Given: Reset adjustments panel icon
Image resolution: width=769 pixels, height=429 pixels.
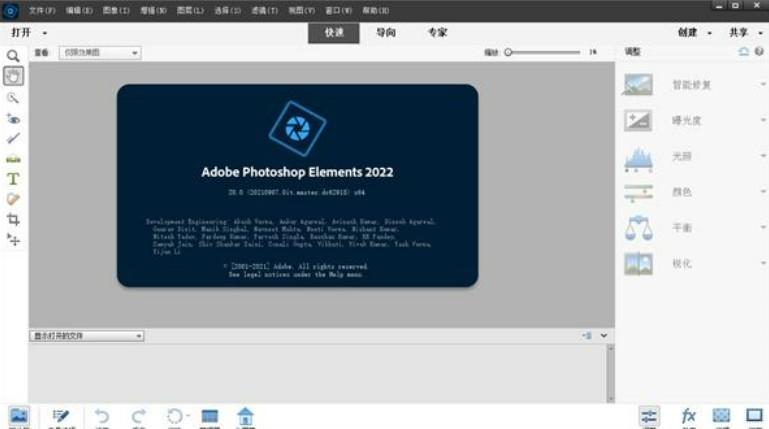Looking at the screenshot, I should [744, 51].
